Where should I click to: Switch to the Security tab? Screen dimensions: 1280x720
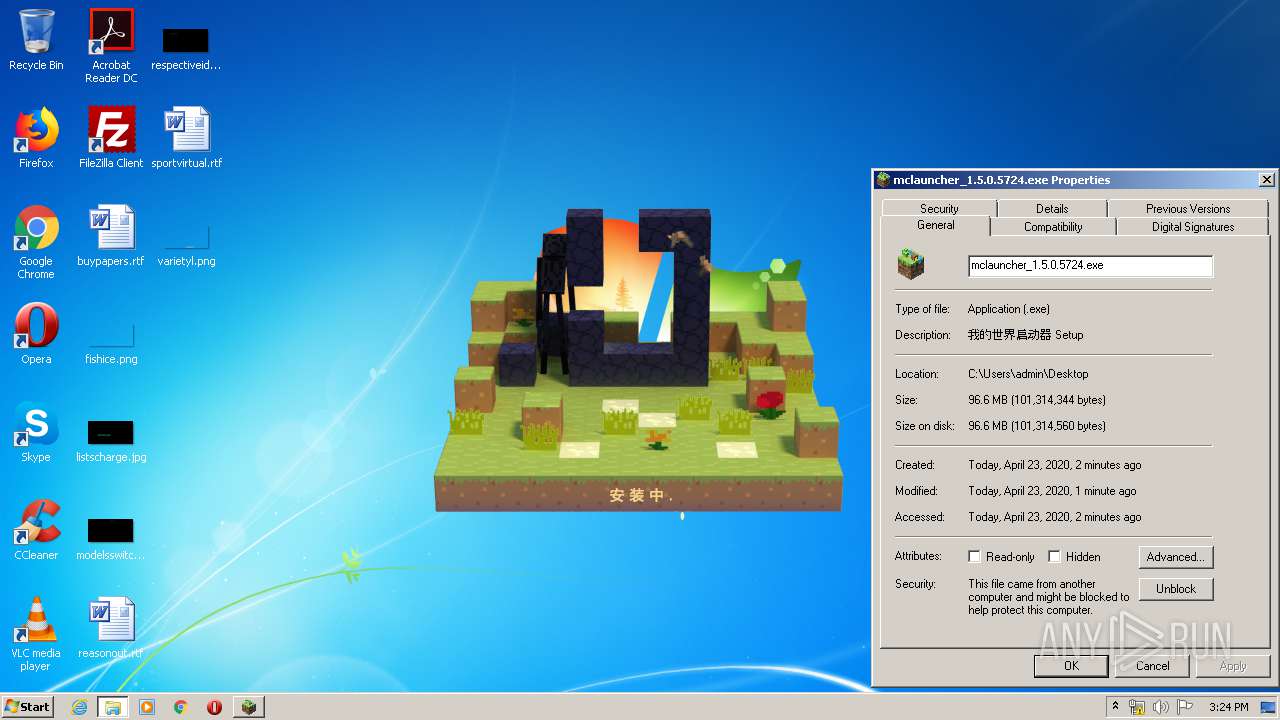(939, 208)
